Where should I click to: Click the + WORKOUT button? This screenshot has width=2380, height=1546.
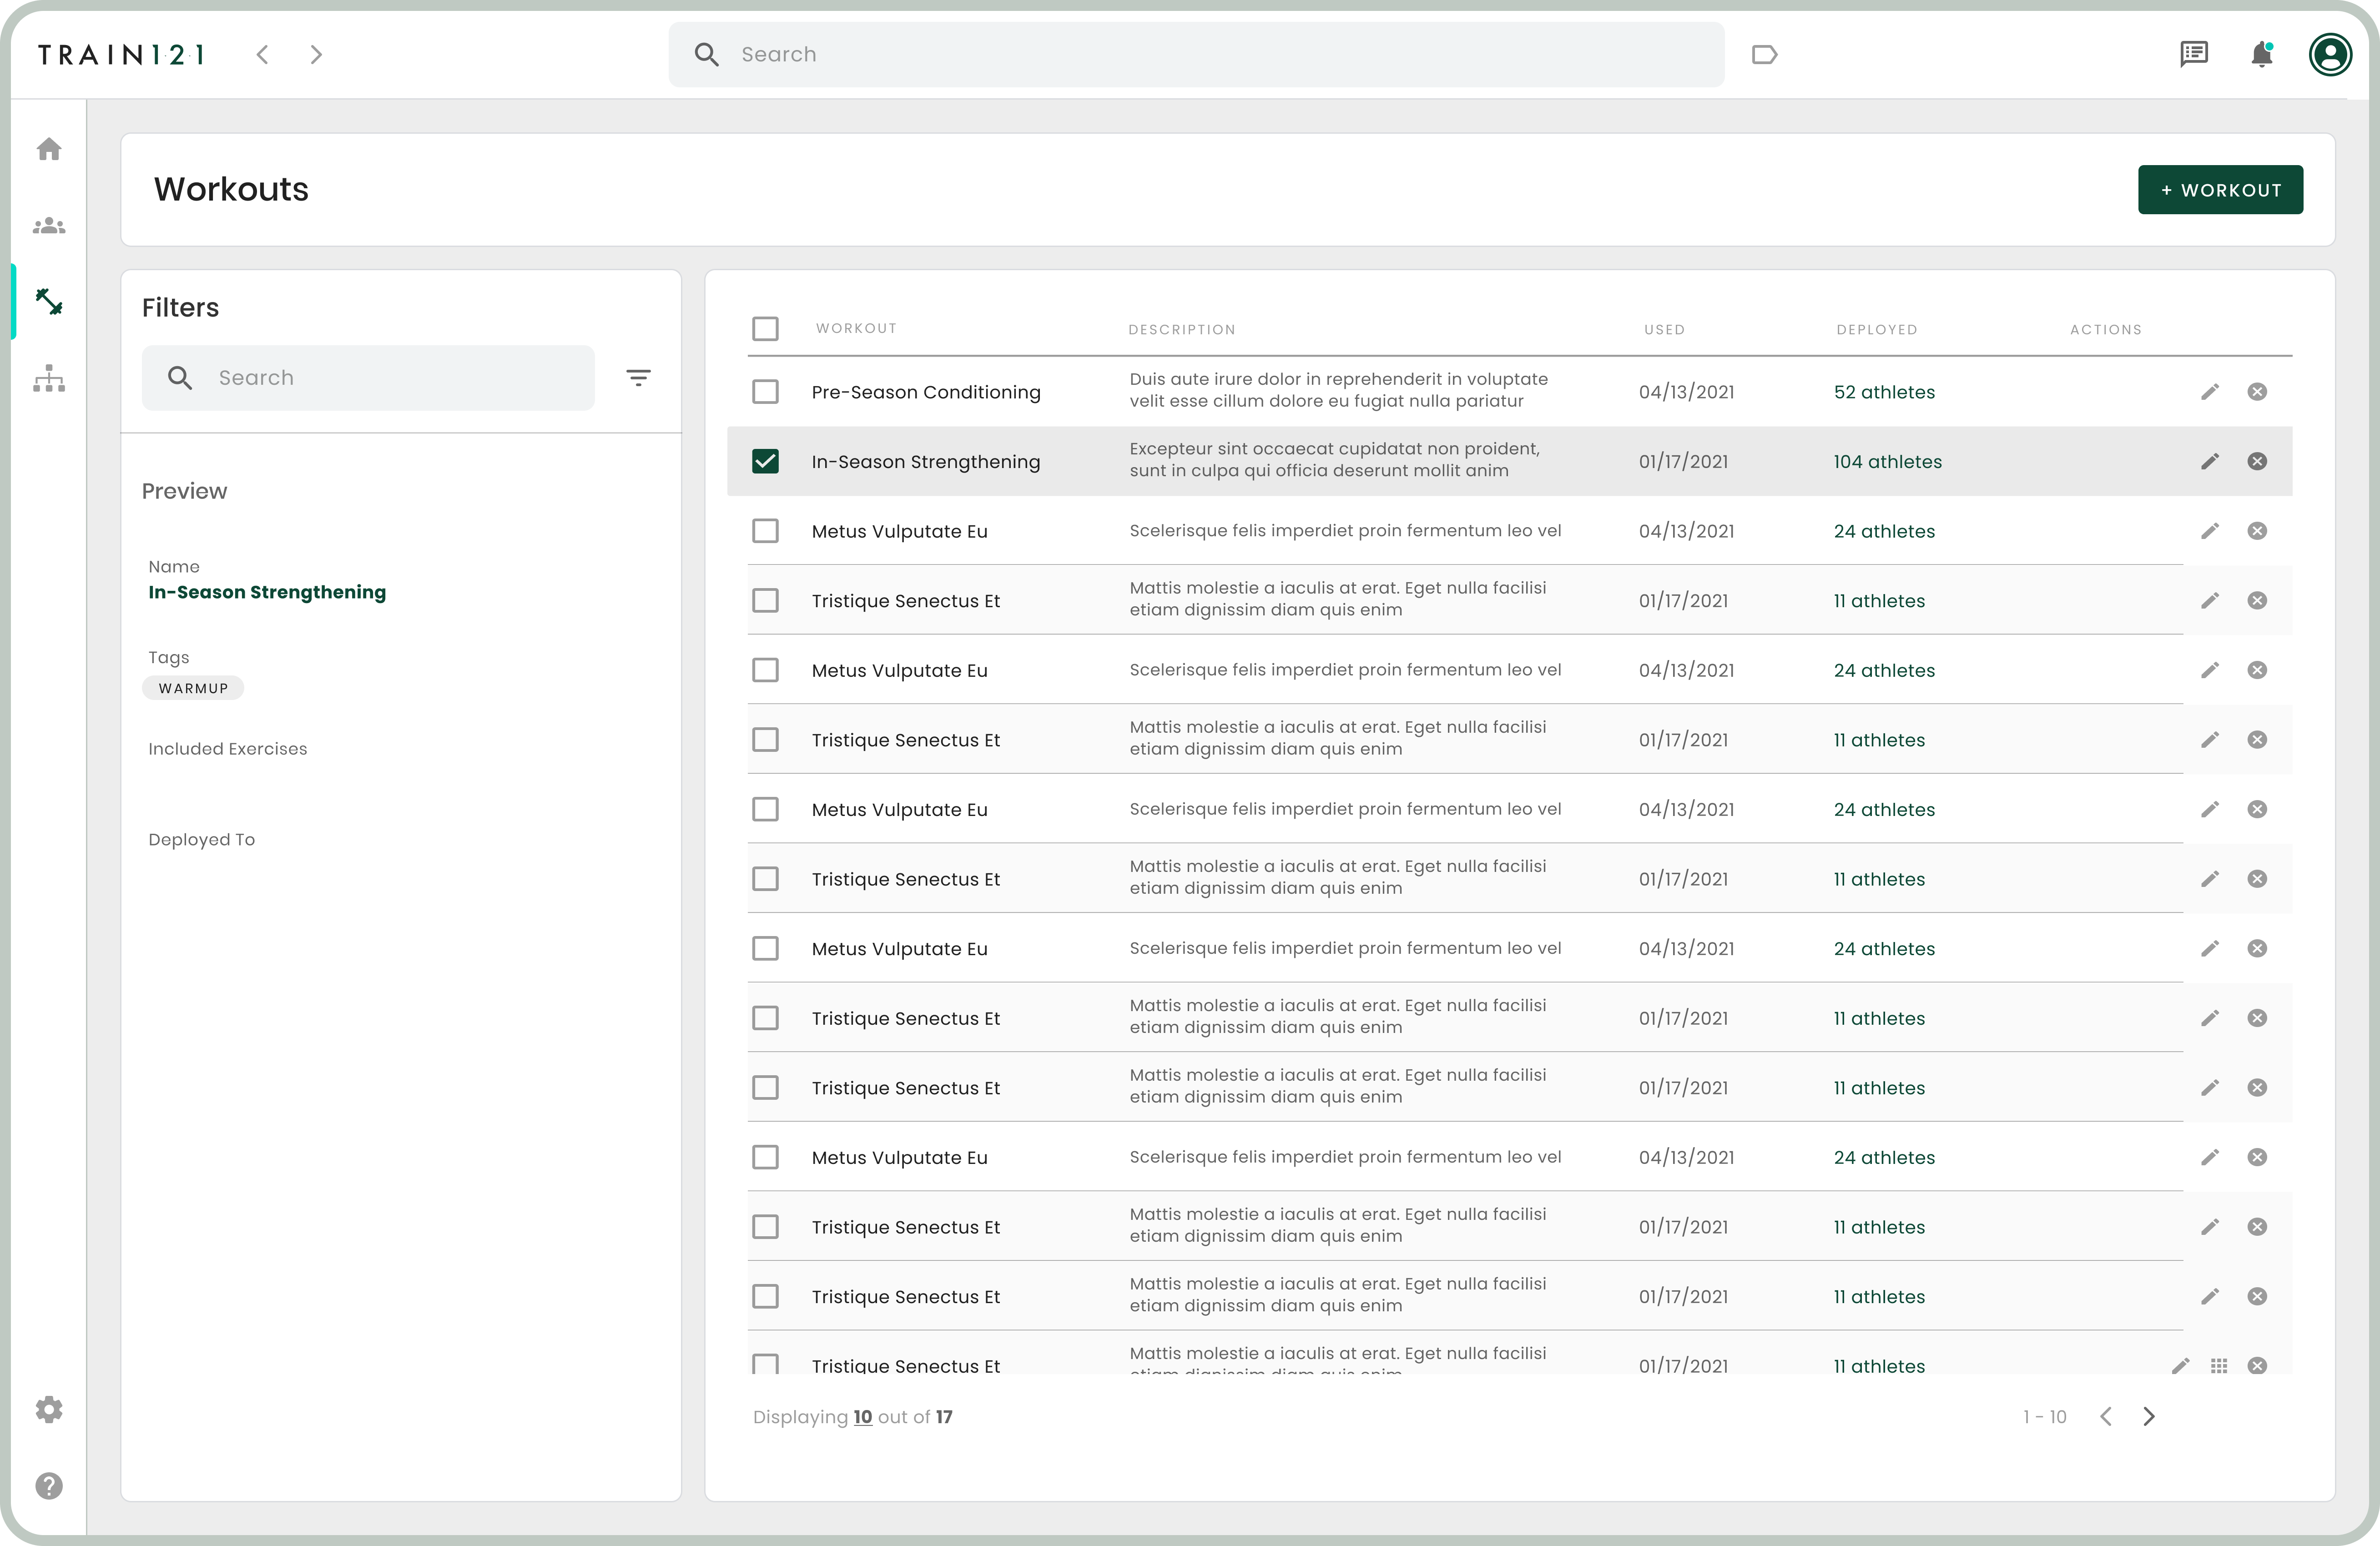click(x=2220, y=190)
